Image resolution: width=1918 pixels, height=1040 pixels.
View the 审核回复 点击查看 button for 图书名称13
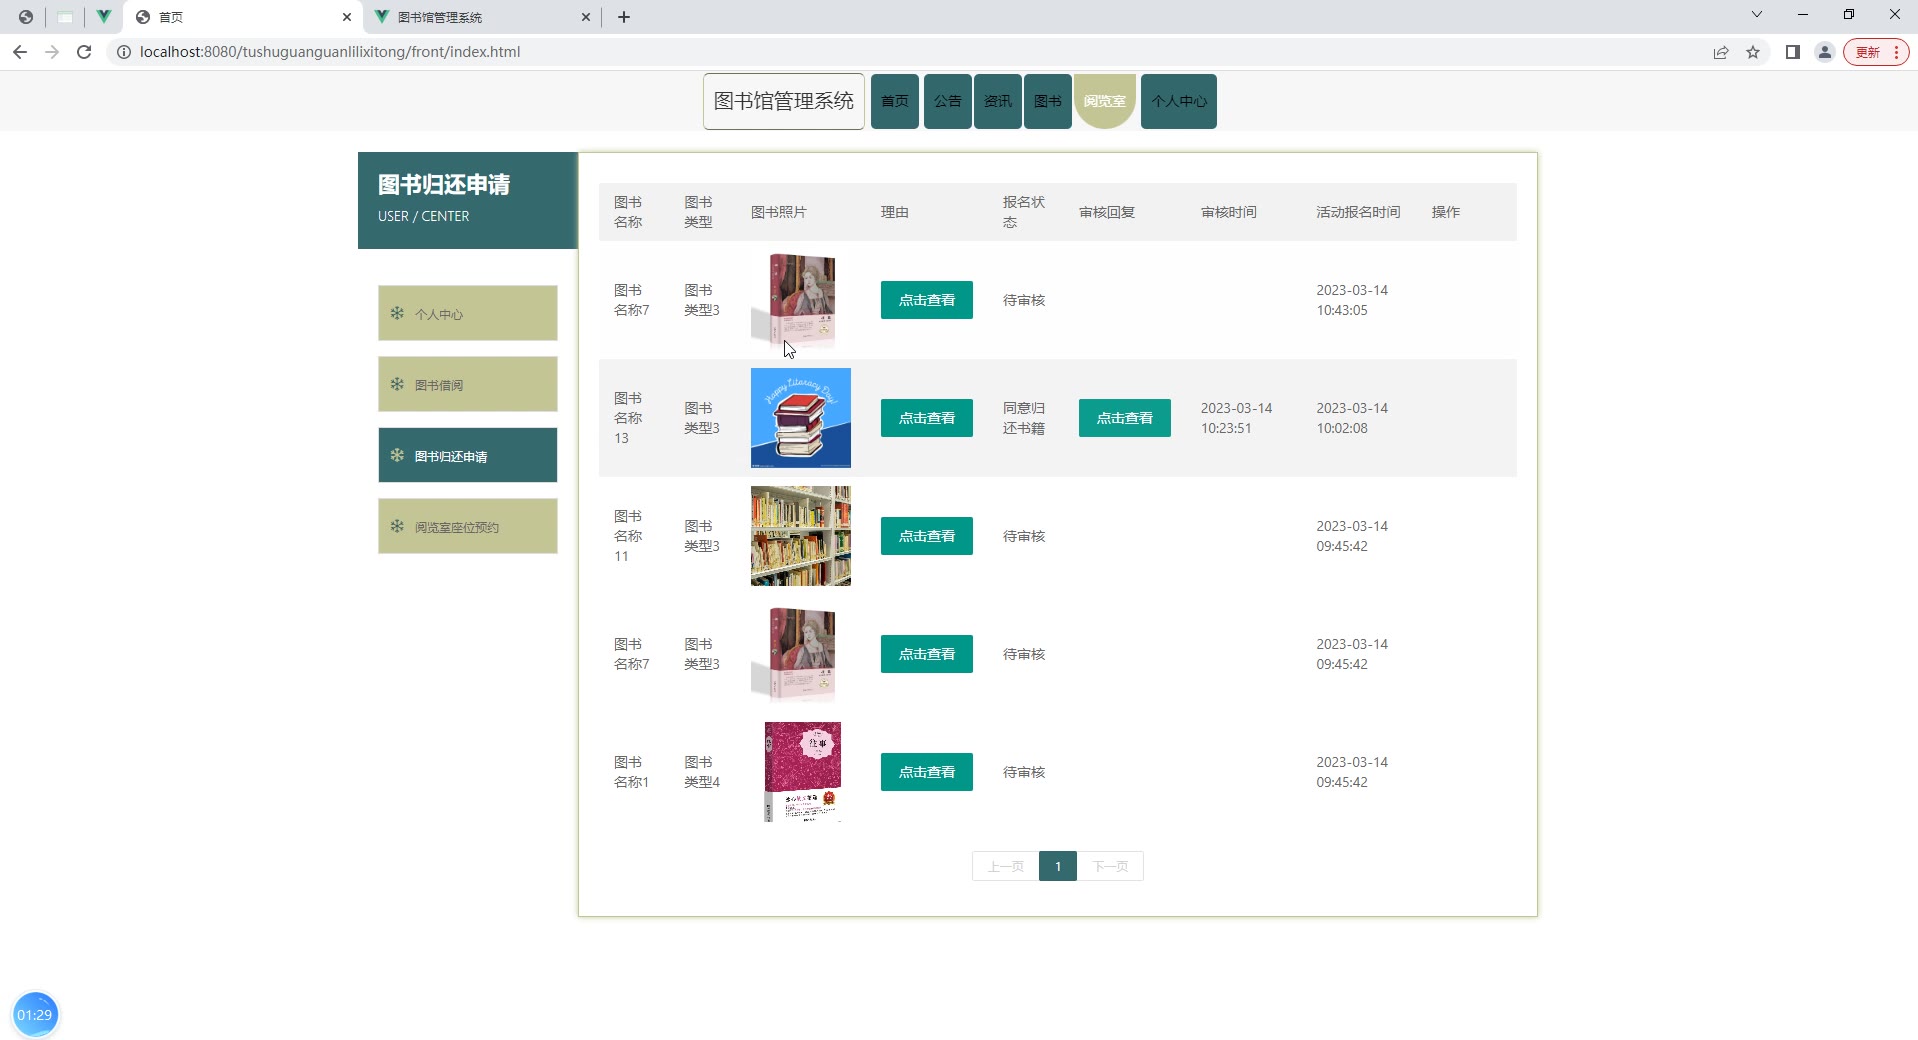[1125, 418]
